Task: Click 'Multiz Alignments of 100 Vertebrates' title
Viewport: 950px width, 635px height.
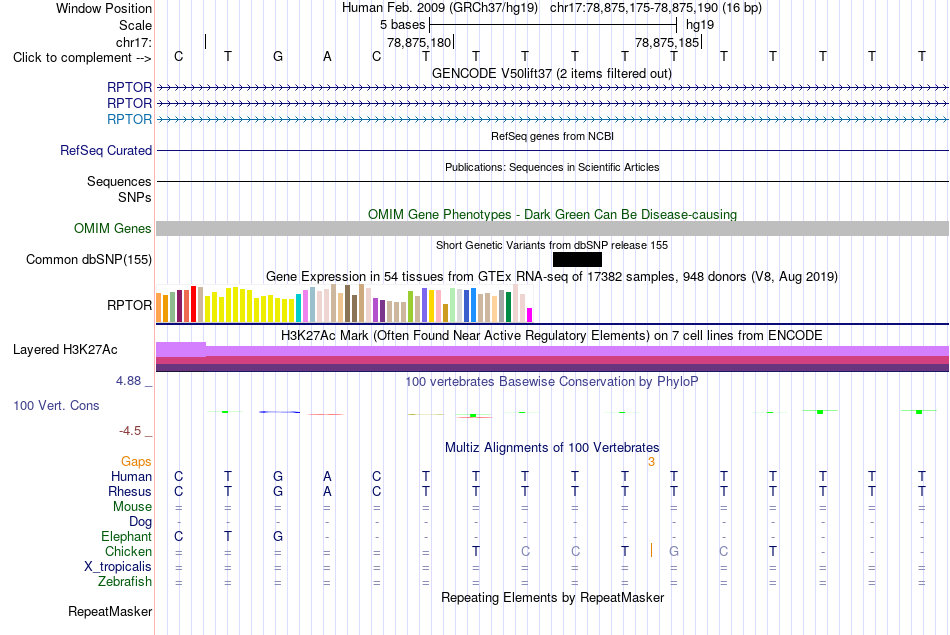Action: pyautogui.click(x=552, y=448)
